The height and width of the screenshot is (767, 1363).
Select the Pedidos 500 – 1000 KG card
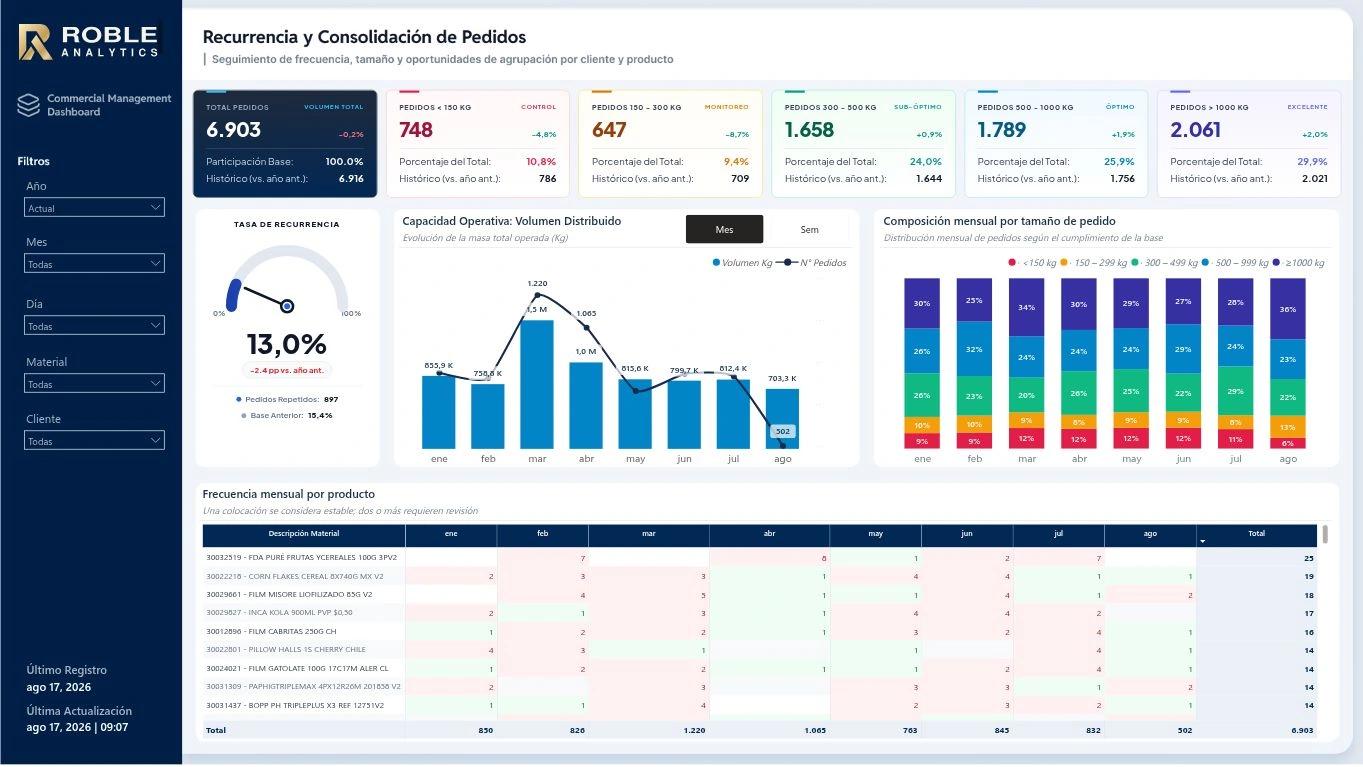tap(1056, 144)
